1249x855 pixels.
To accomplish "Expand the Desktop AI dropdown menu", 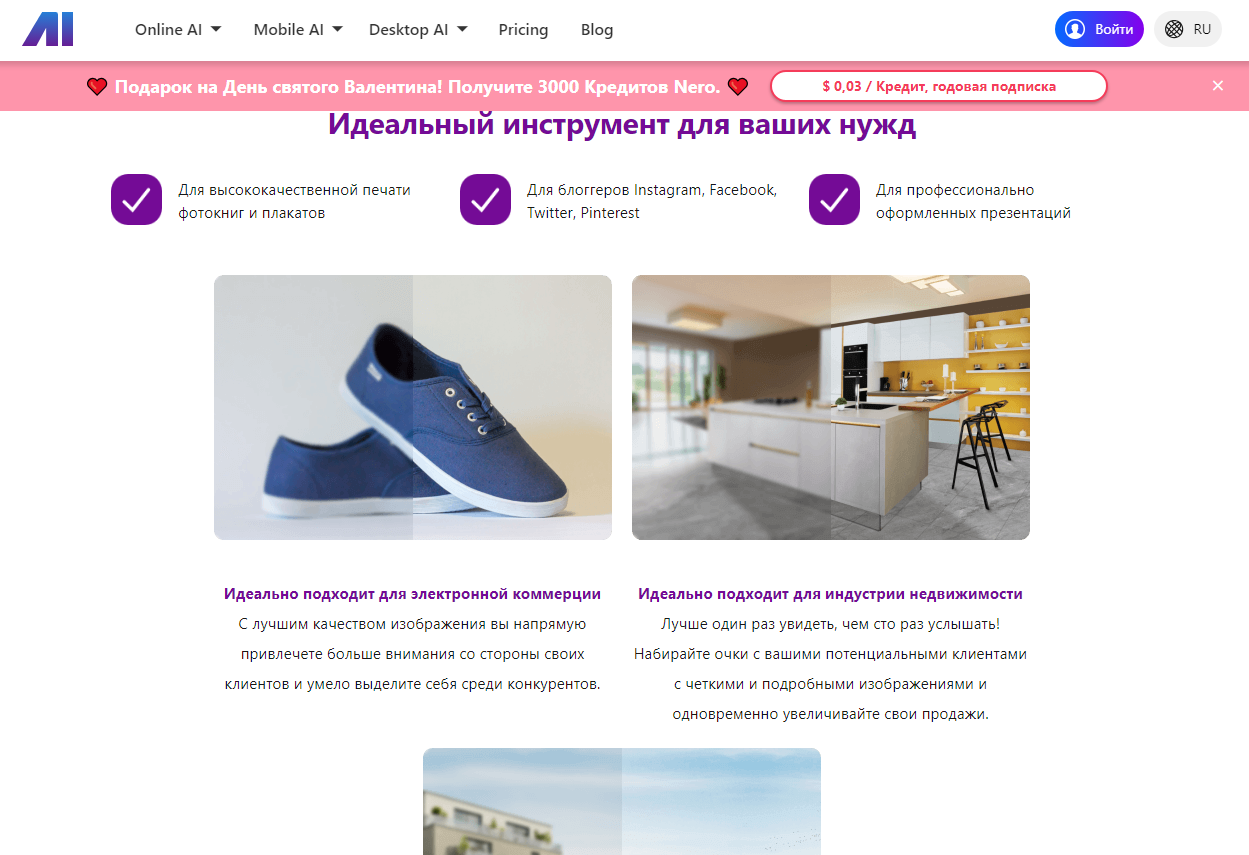I will point(418,29).
